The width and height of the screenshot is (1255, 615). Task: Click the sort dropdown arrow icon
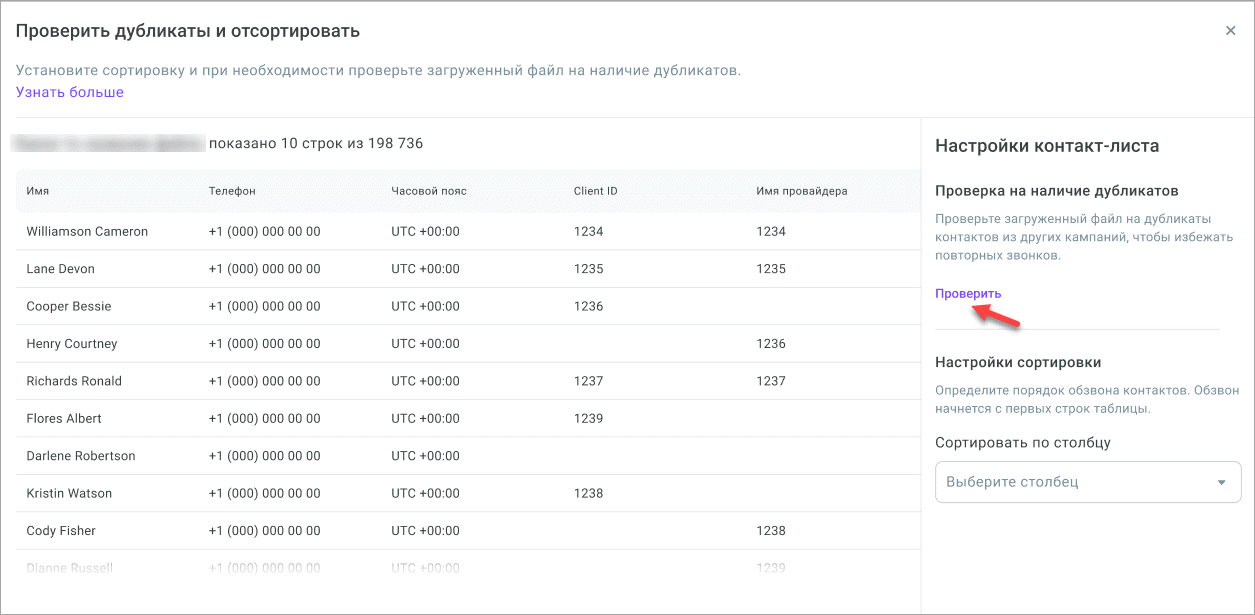point(1221,482)
